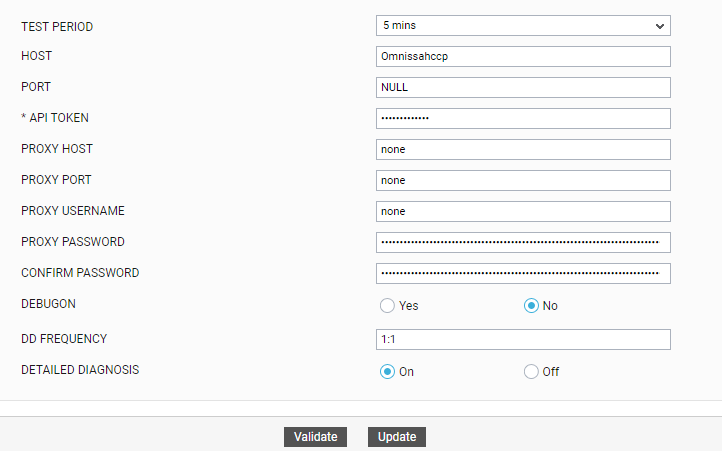
Task: Click the PROXY USERNAME field
Action: 522,211
